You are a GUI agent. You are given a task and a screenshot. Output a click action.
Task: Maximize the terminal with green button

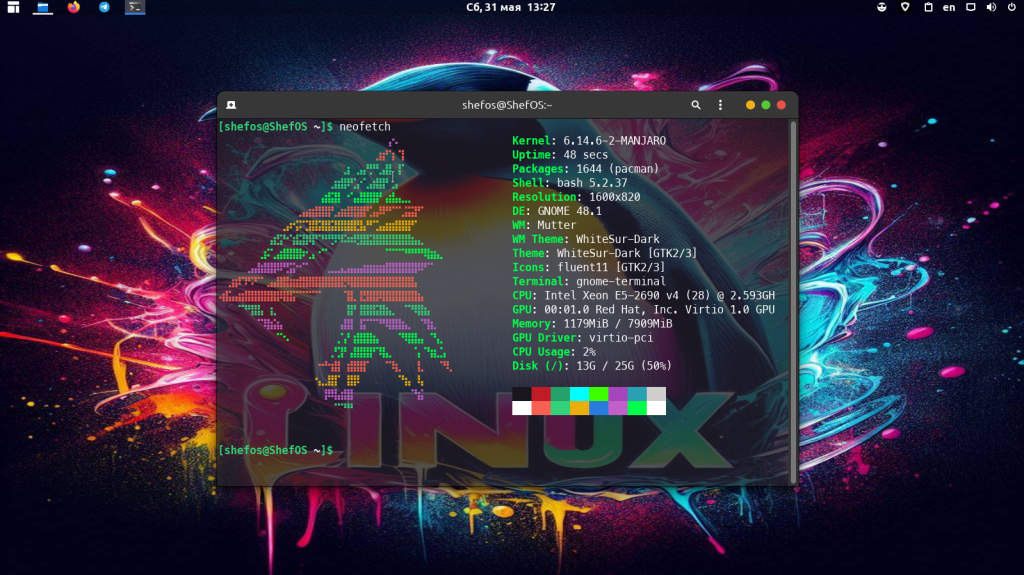point(766,105)
